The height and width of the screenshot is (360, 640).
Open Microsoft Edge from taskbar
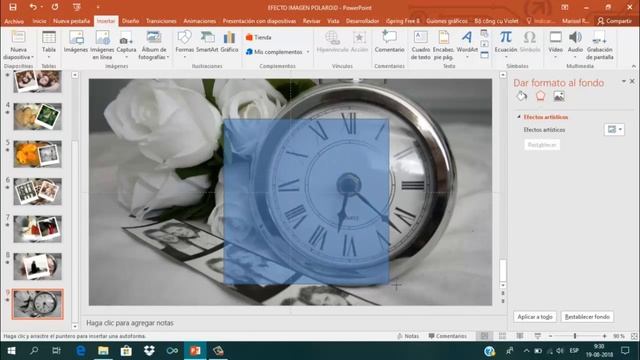pos(80,351)
